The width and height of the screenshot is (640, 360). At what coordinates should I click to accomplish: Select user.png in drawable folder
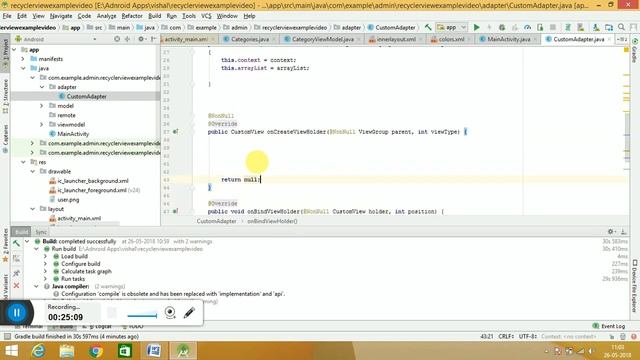(x=68, y=200)
